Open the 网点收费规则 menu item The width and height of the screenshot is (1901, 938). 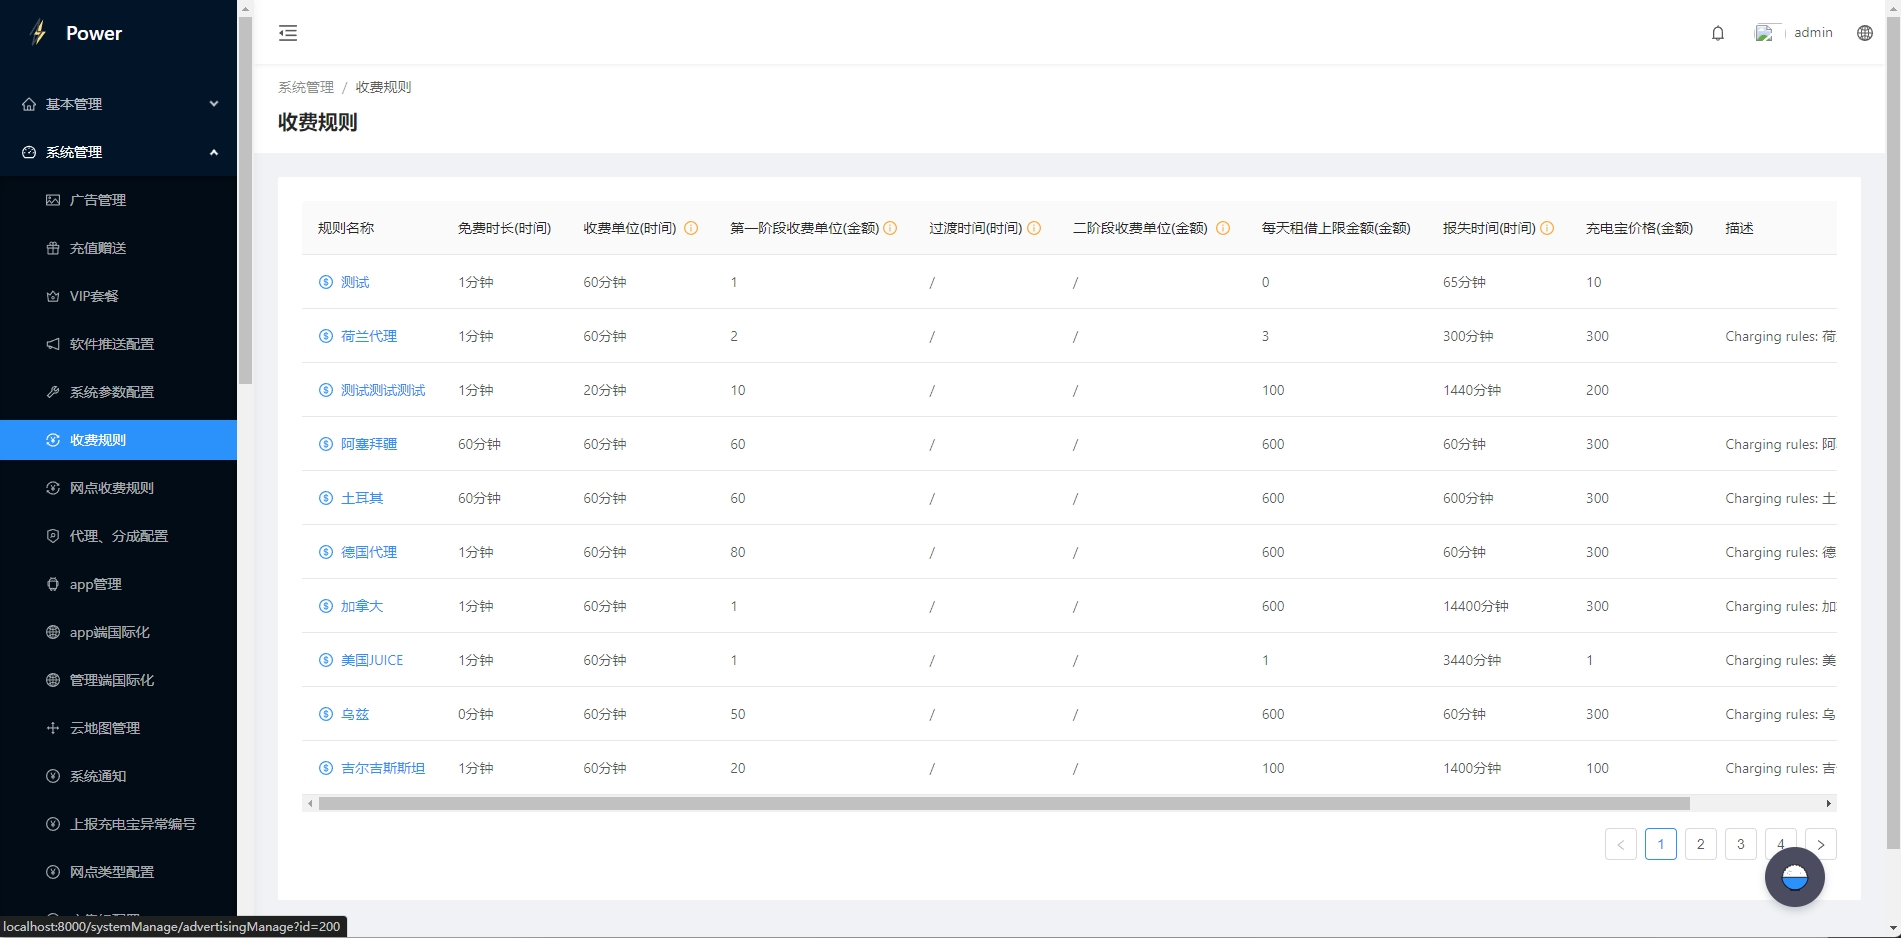click(118, 488)
